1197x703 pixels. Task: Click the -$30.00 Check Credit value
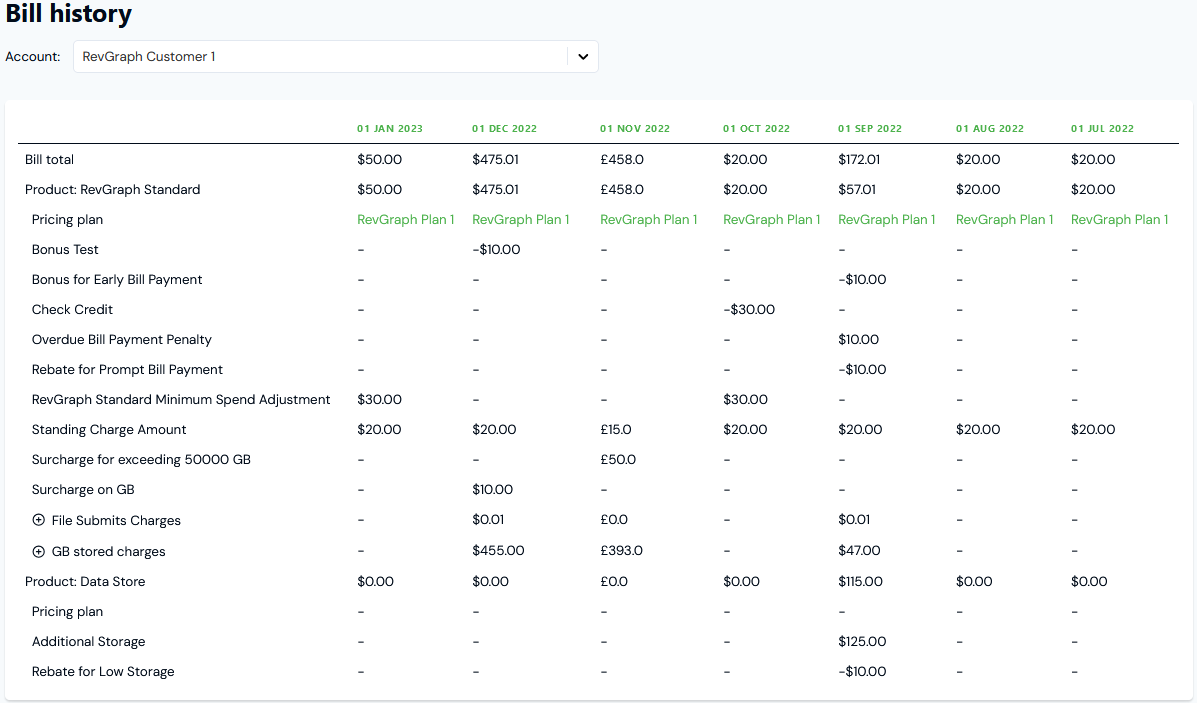tap(749, 309)
